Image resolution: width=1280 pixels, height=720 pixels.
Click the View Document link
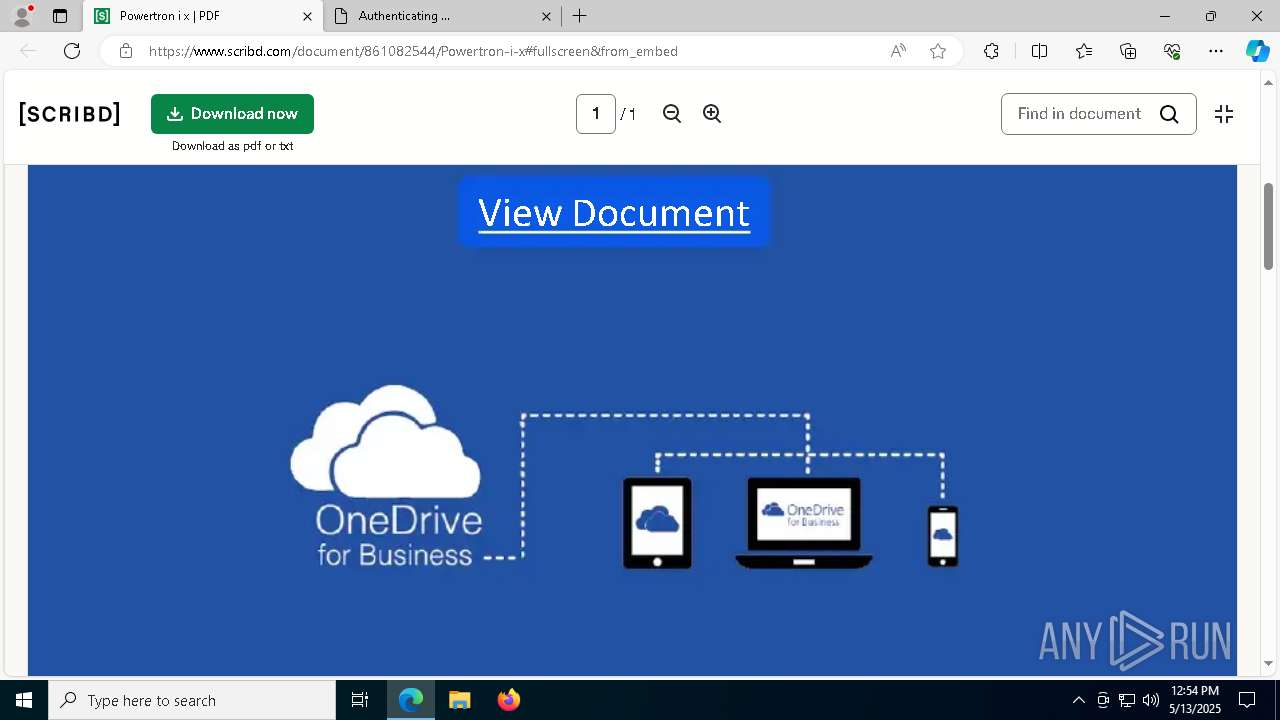[614, 212]
